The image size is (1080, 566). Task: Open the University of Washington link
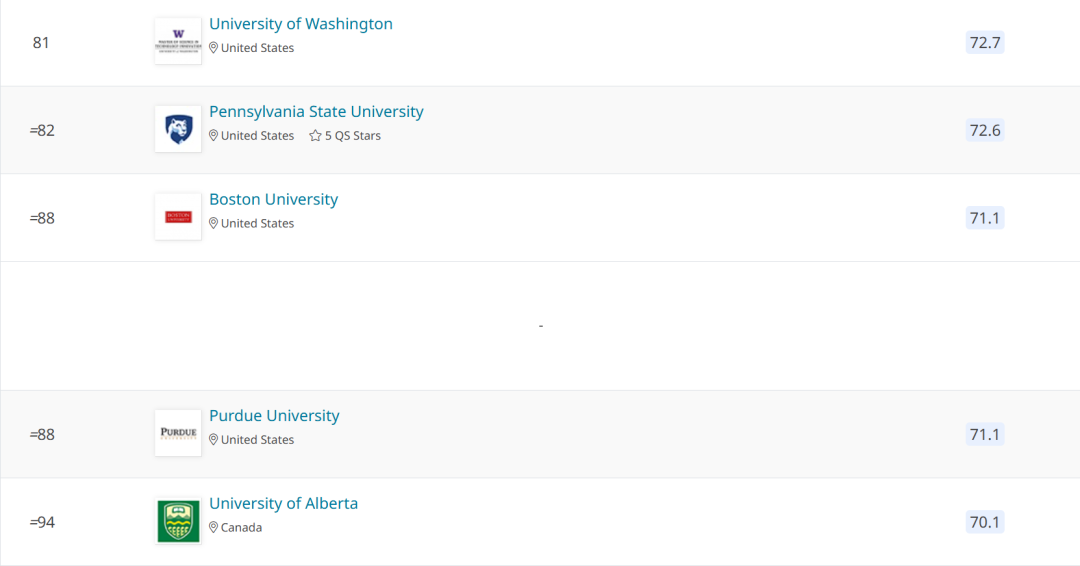[x=301, y=23]
